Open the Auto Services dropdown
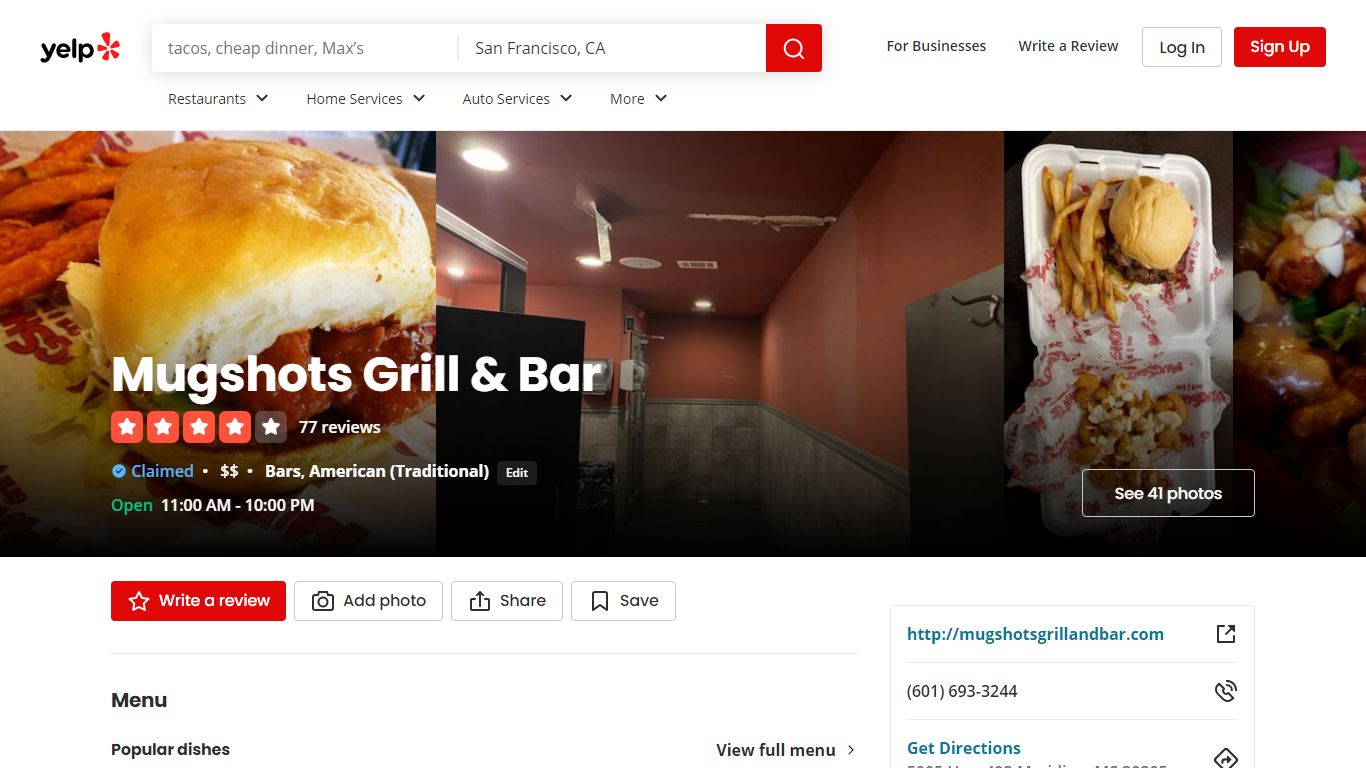 517,99
